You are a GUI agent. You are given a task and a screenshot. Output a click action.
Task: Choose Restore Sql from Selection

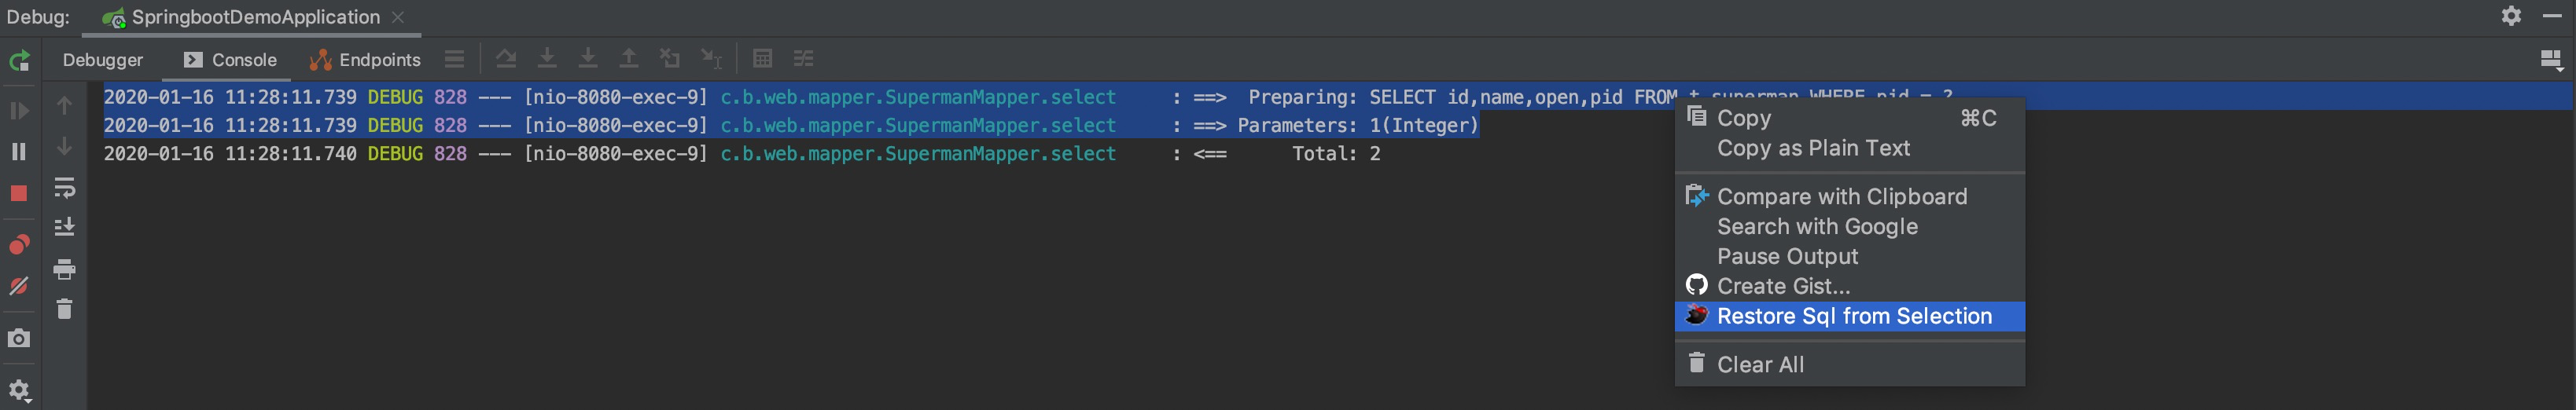[x=1853, y=316]
